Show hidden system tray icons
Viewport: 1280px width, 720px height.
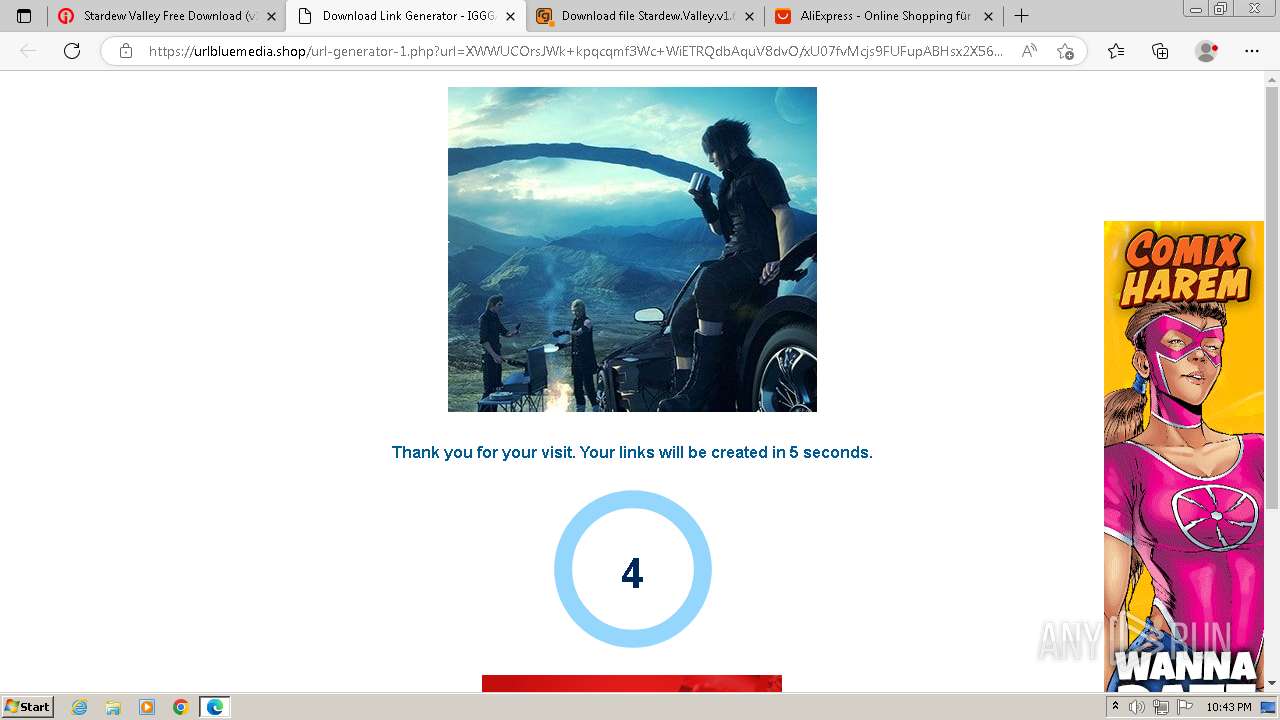[1116, 707]
